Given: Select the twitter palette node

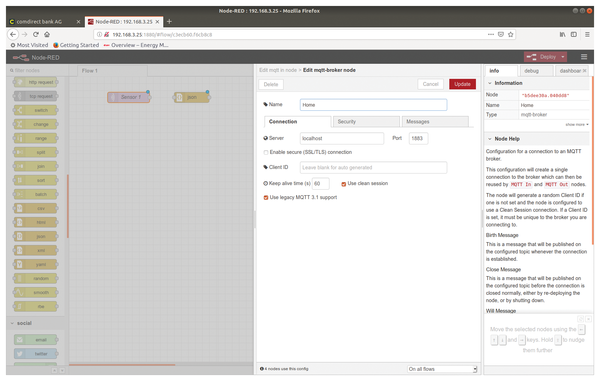Looking at the screenshot, I should pos(36,353).
